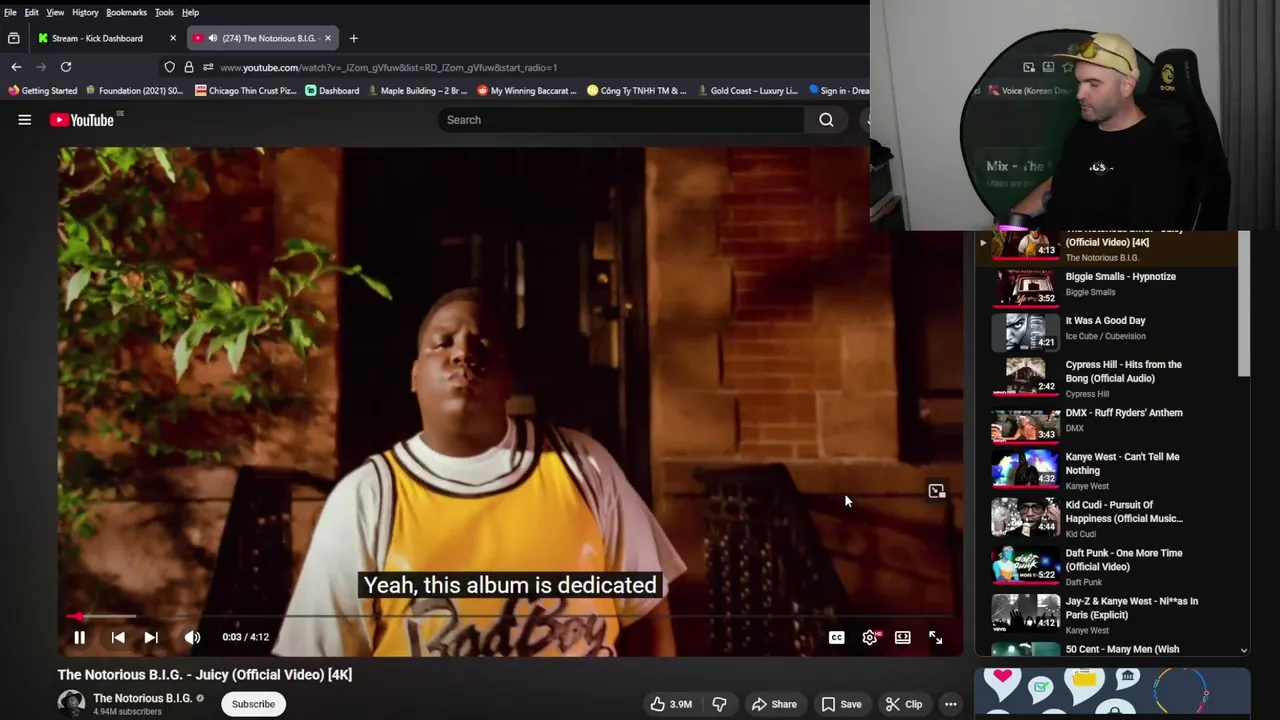
Task: Open the Firefox tab overview sidebar icon
Action: coord(13,38)
